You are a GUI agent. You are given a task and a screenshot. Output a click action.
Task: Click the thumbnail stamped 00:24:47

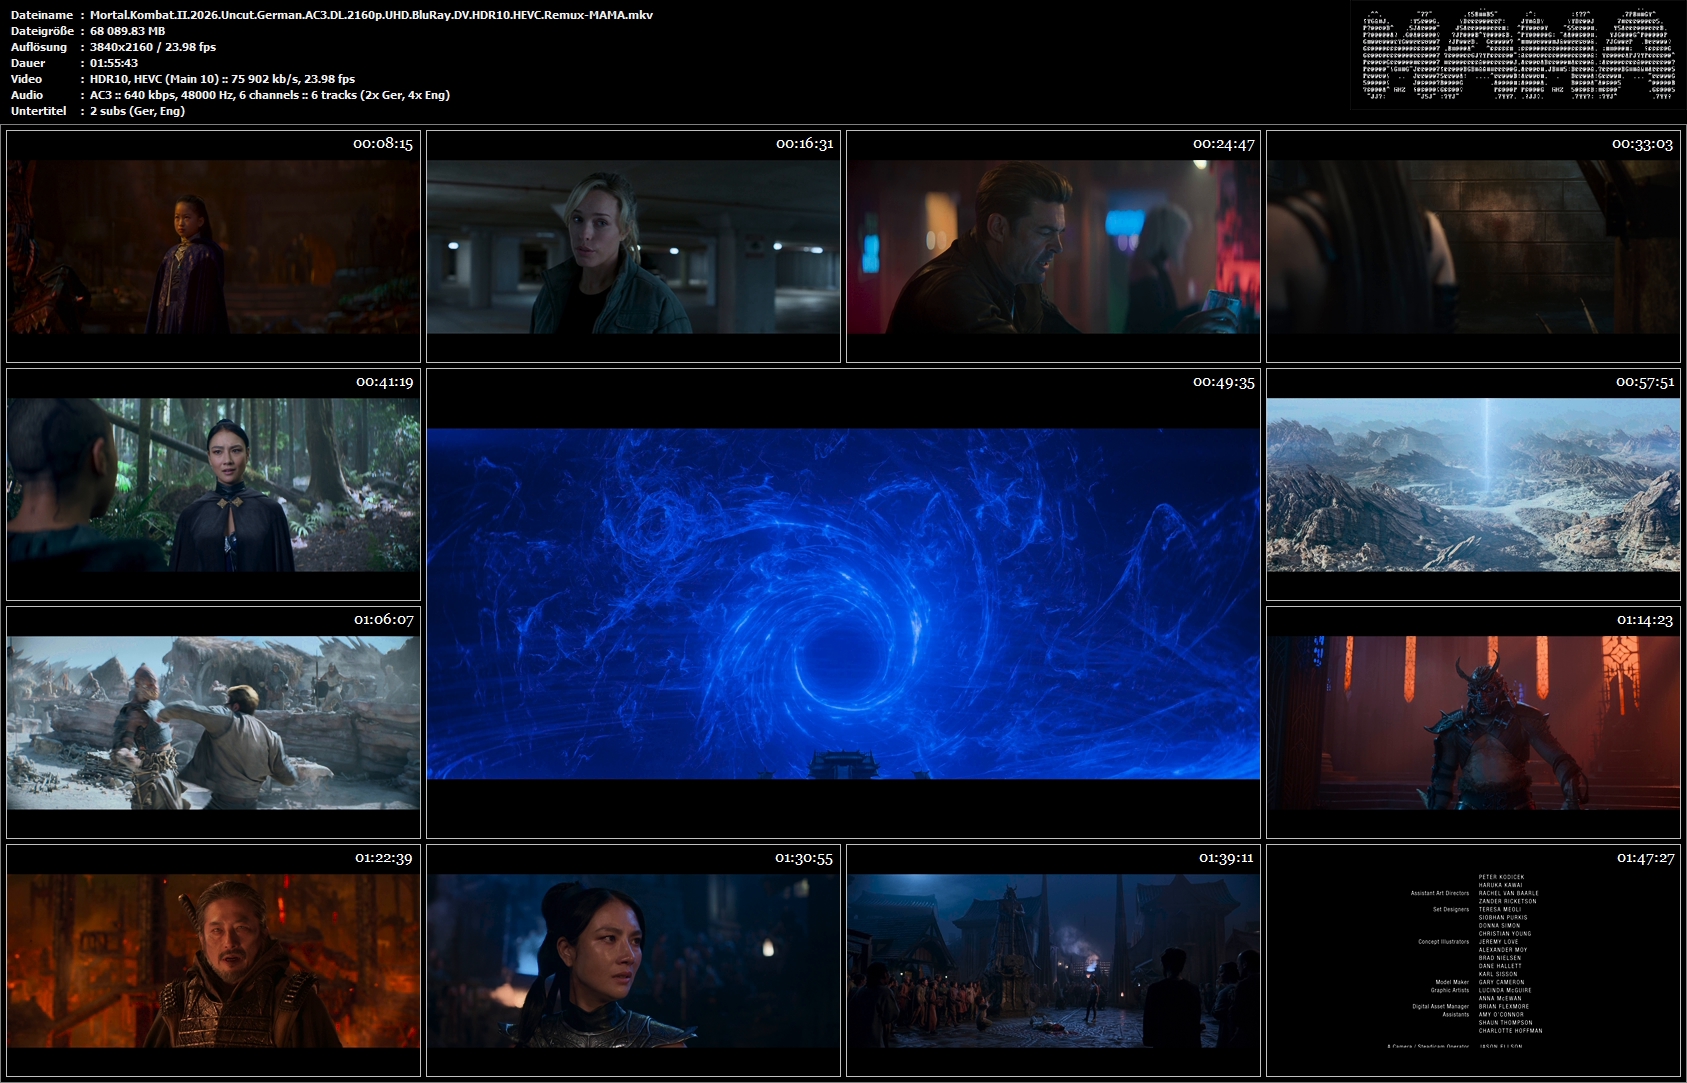pos(1053,246)
